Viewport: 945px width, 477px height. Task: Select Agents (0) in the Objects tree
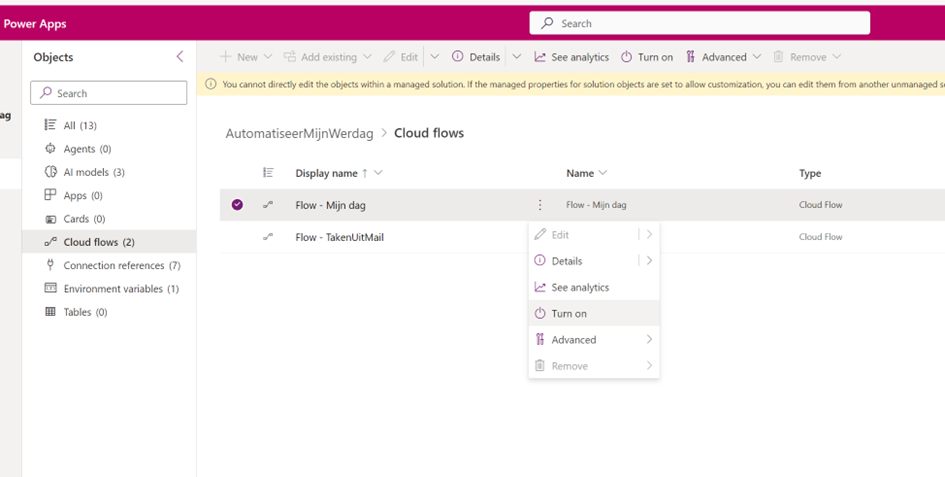tap(87, 148)
